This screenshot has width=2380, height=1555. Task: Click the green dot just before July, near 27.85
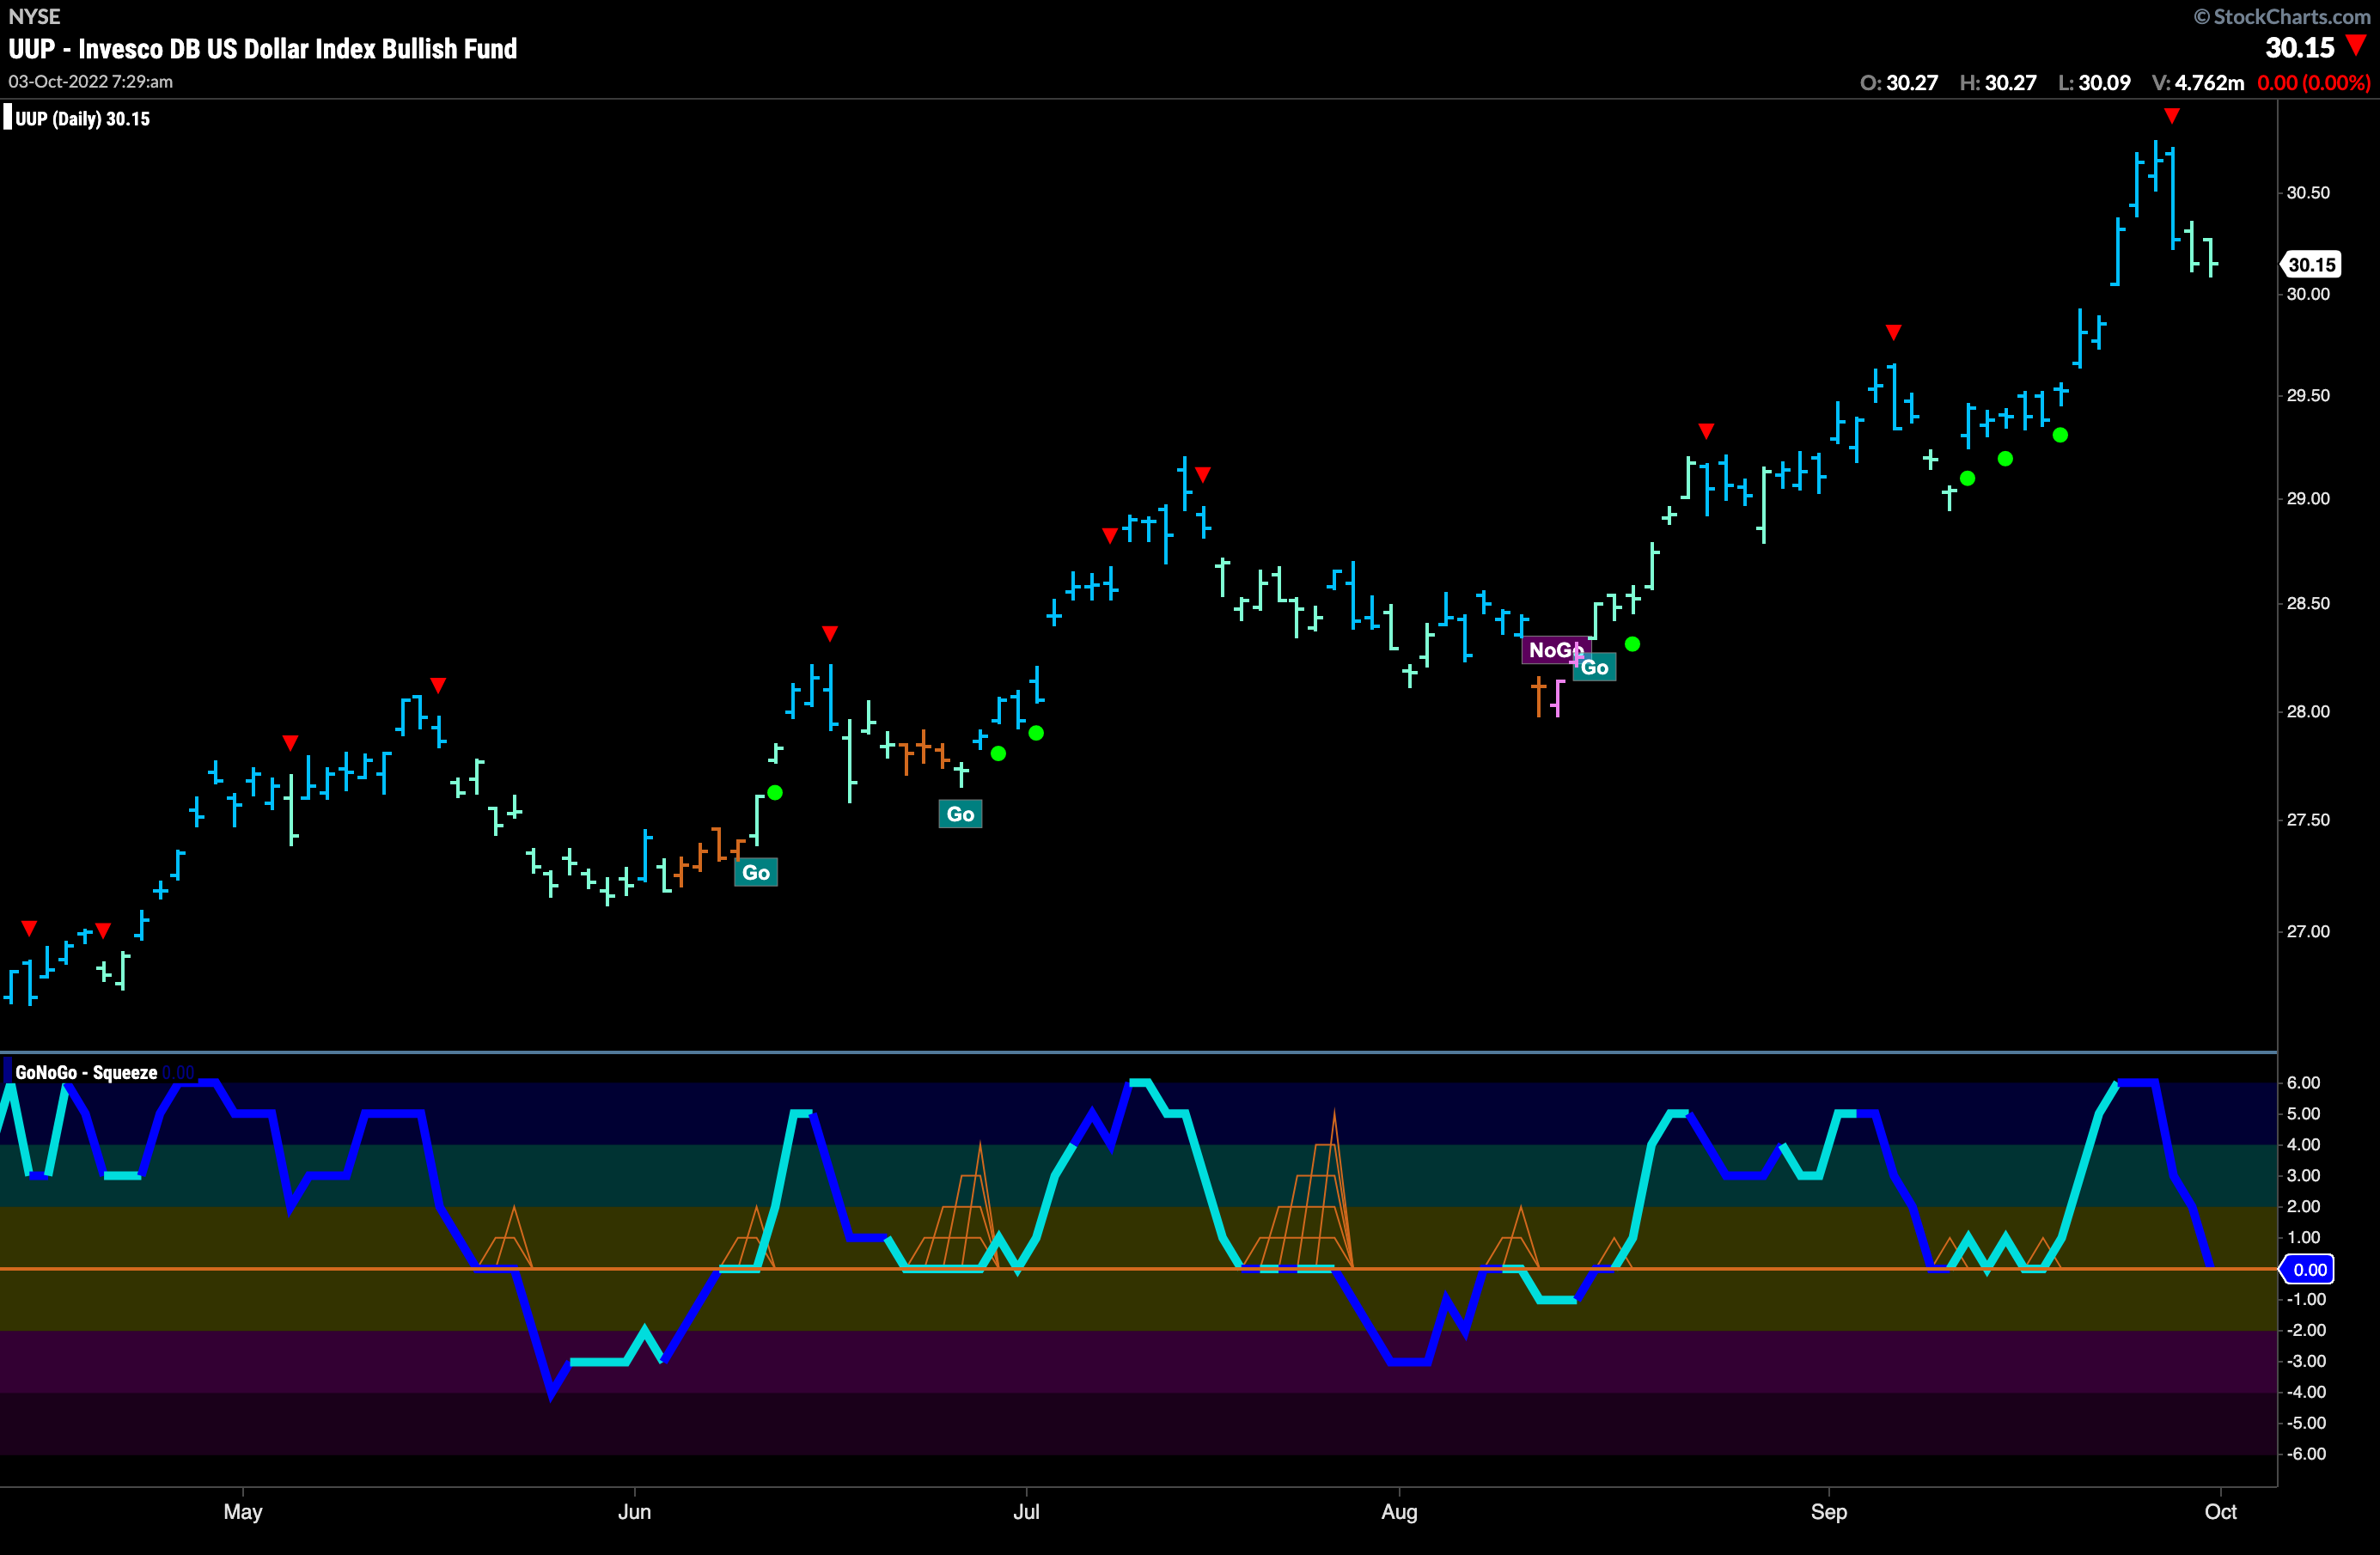pos(998,754)
